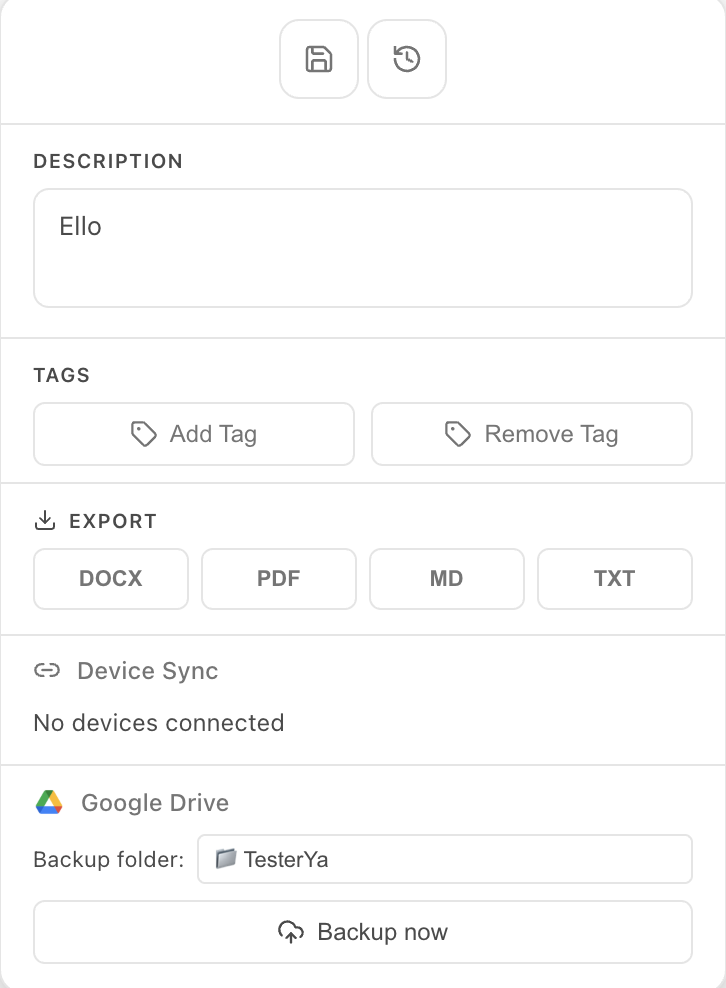Image resolution: width=726 pixels, height=988 pixels.
Task: Click the tag icon beside Add Tag
Action: coord(144,434)
